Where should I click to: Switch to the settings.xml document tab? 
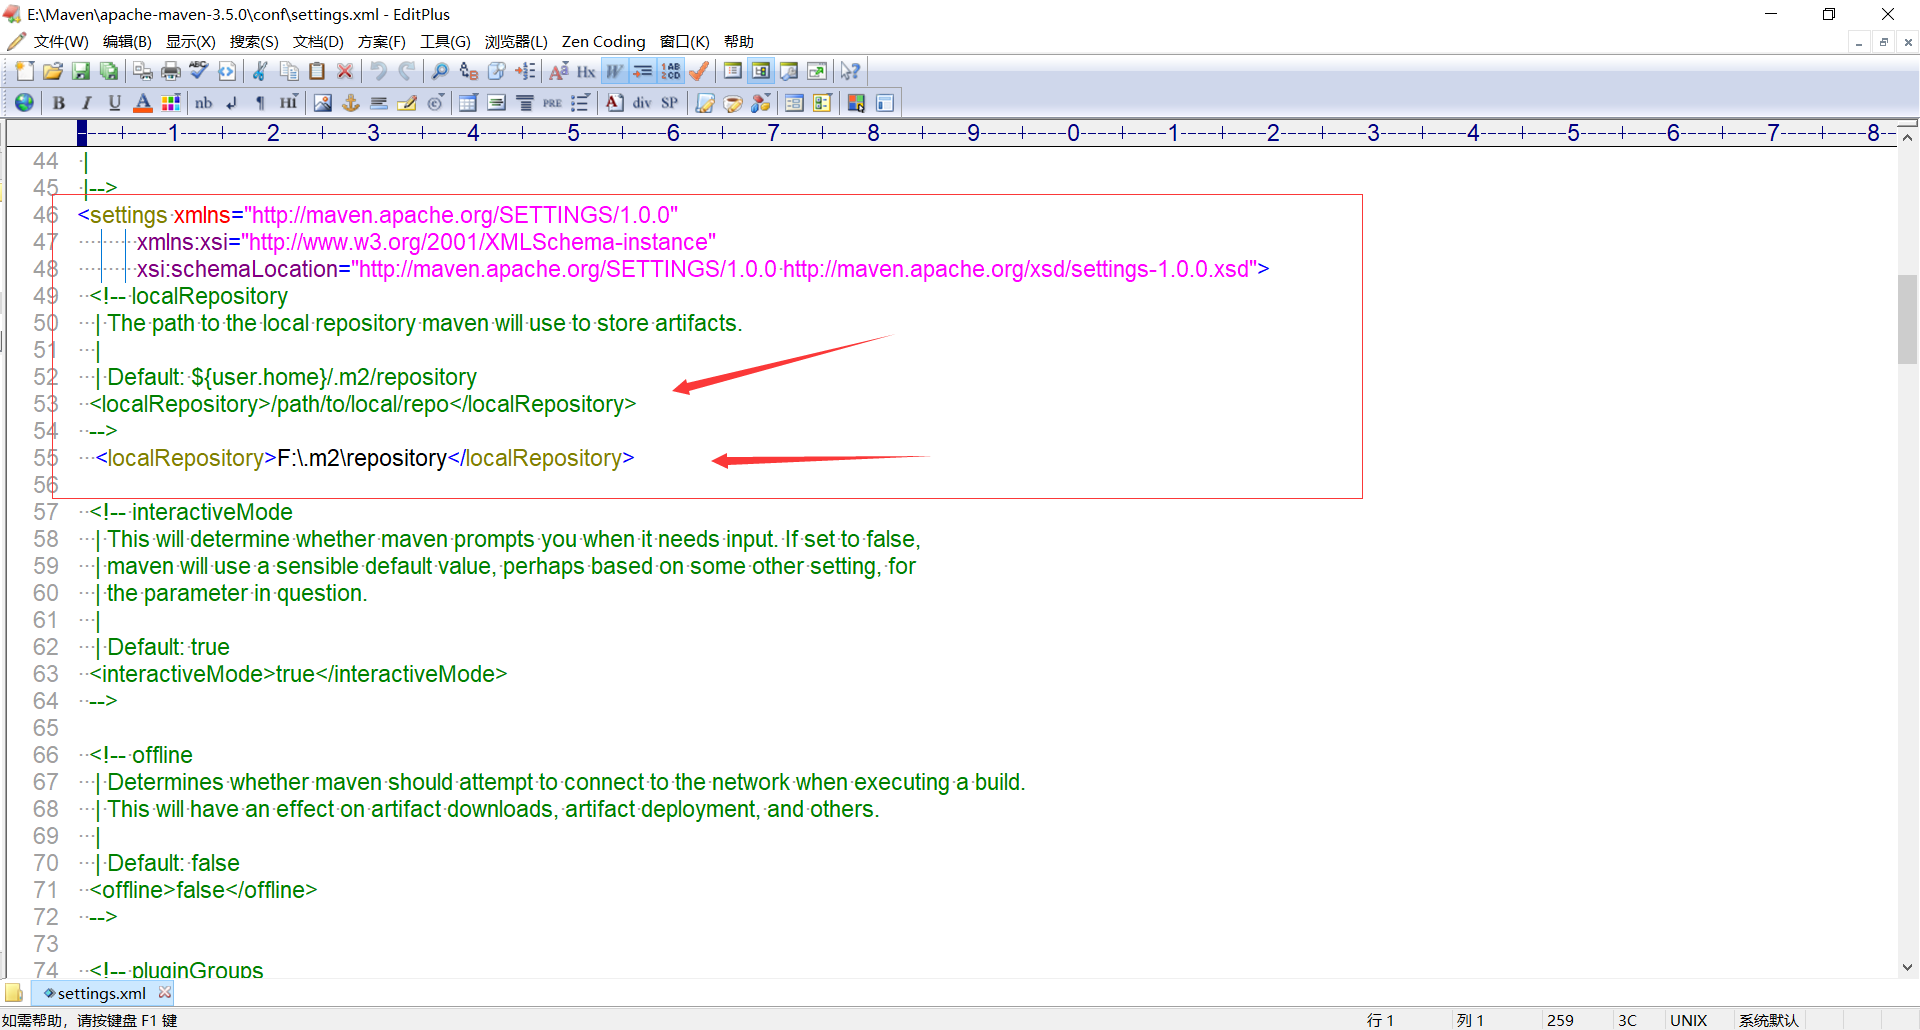click(101, 993)
